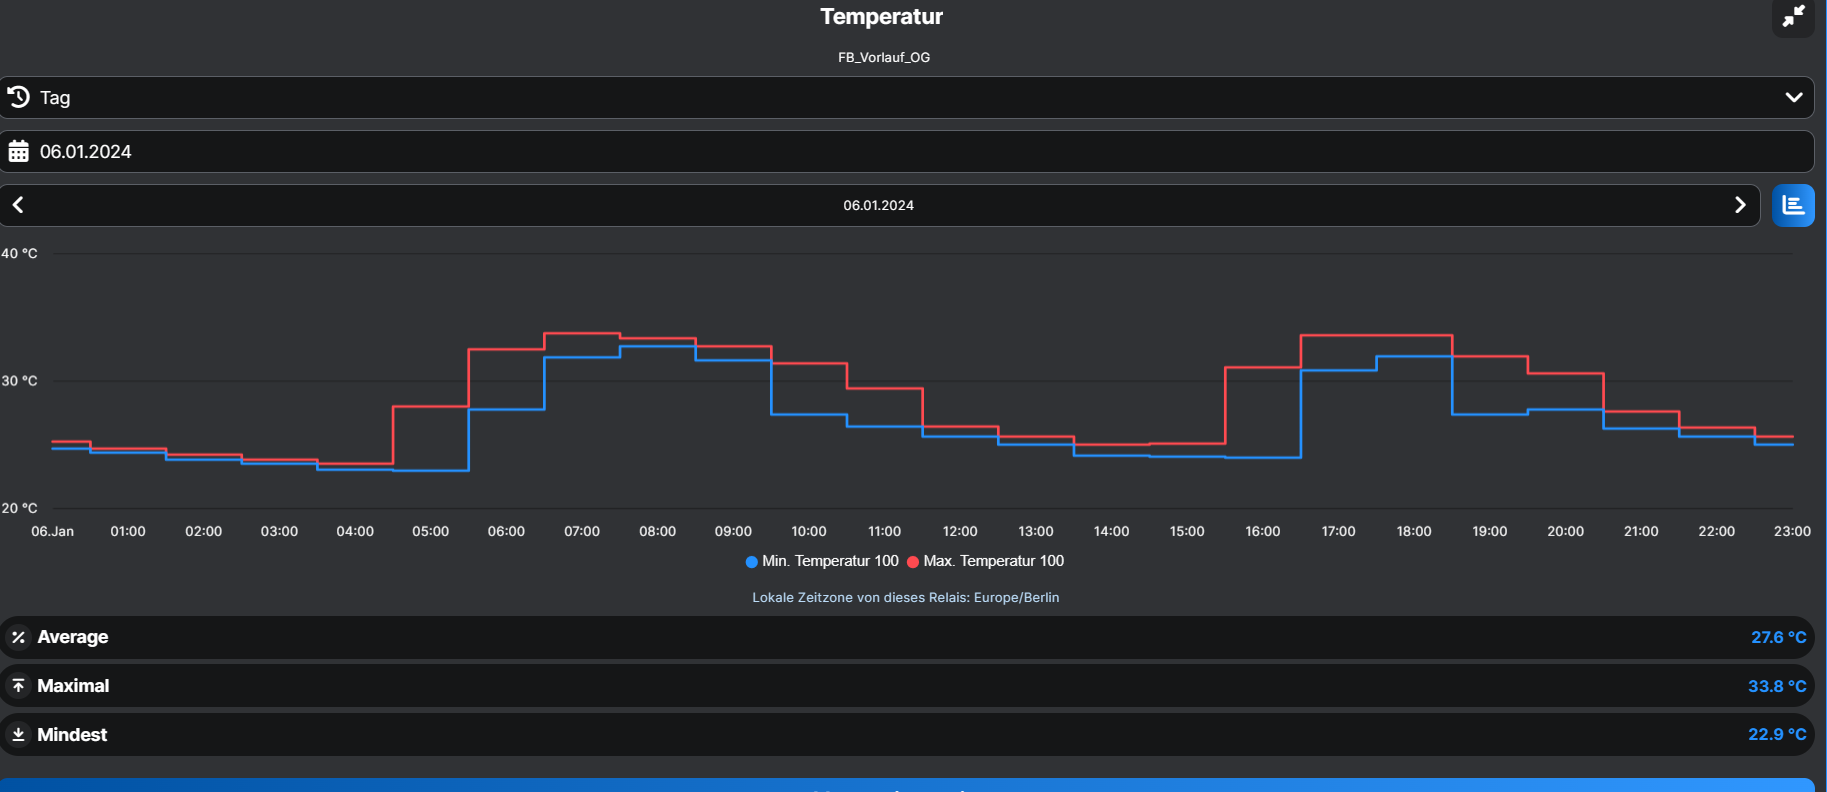The image size is (1827, 792).
Task: Click the 27.6 °C average value
Action: pyautogui.click(x=1778, y=637)
